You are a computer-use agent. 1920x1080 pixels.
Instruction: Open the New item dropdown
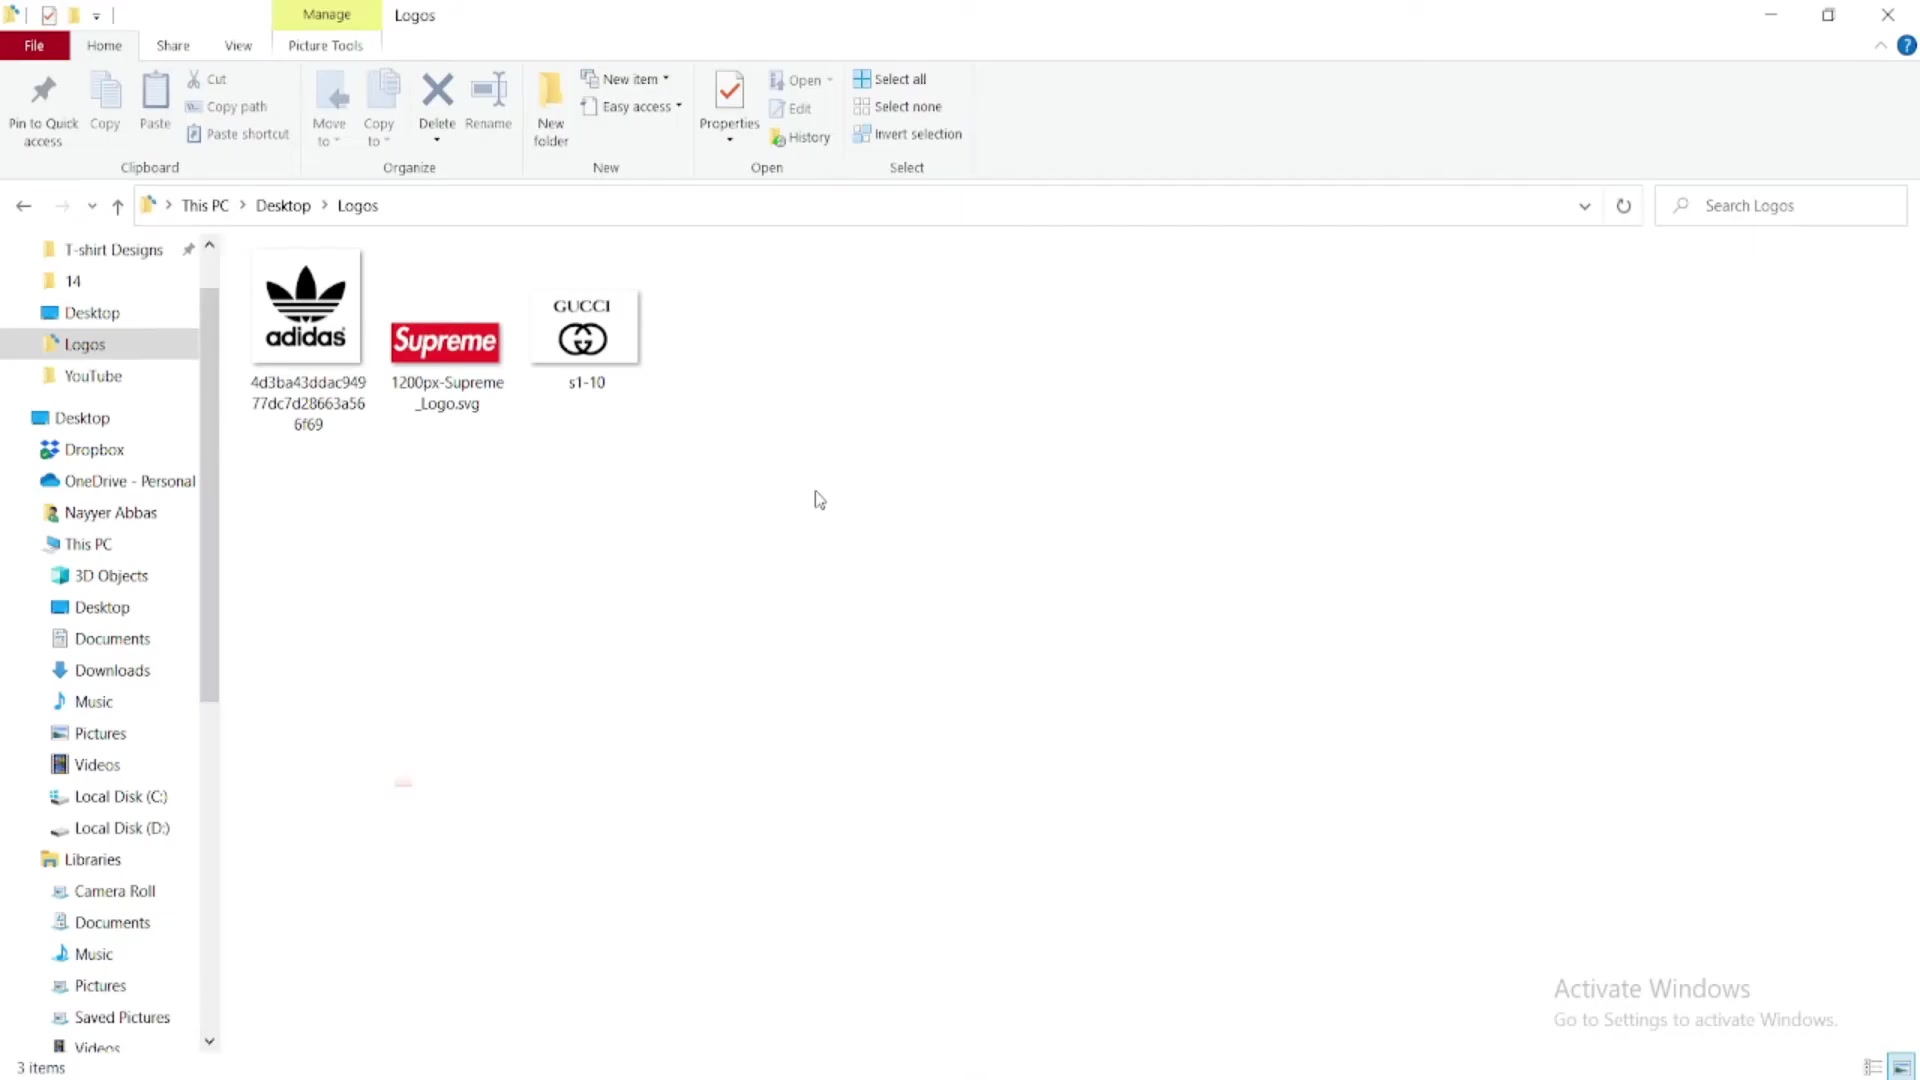[x=626, y=79]
